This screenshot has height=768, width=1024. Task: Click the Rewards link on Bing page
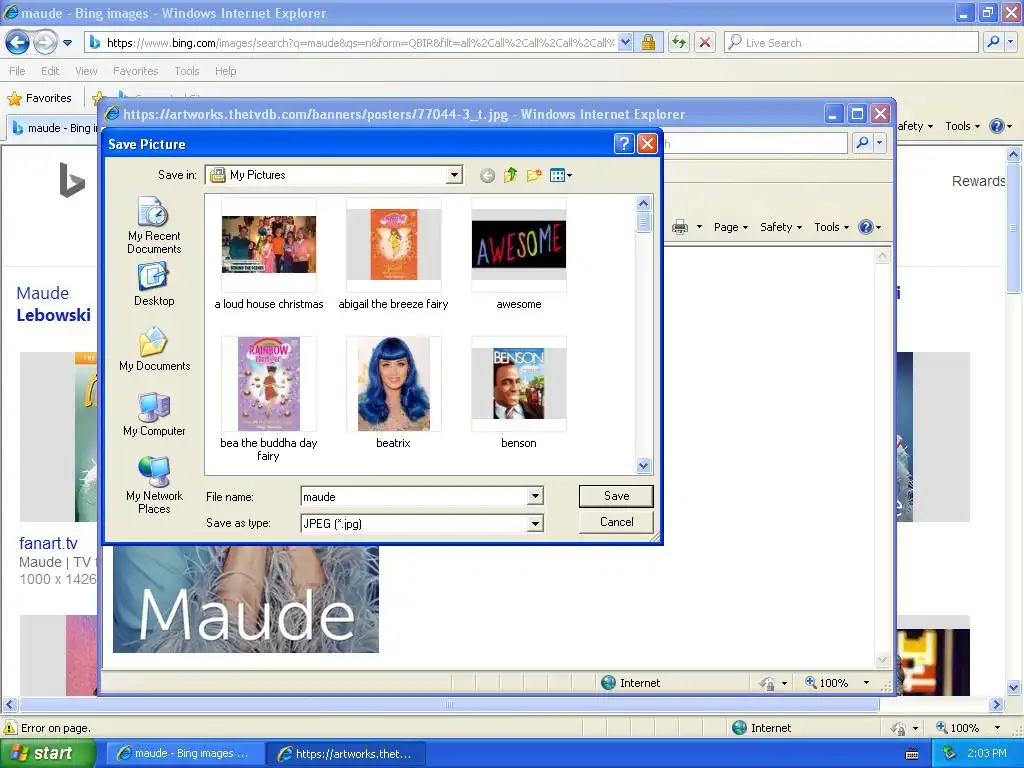978,181
